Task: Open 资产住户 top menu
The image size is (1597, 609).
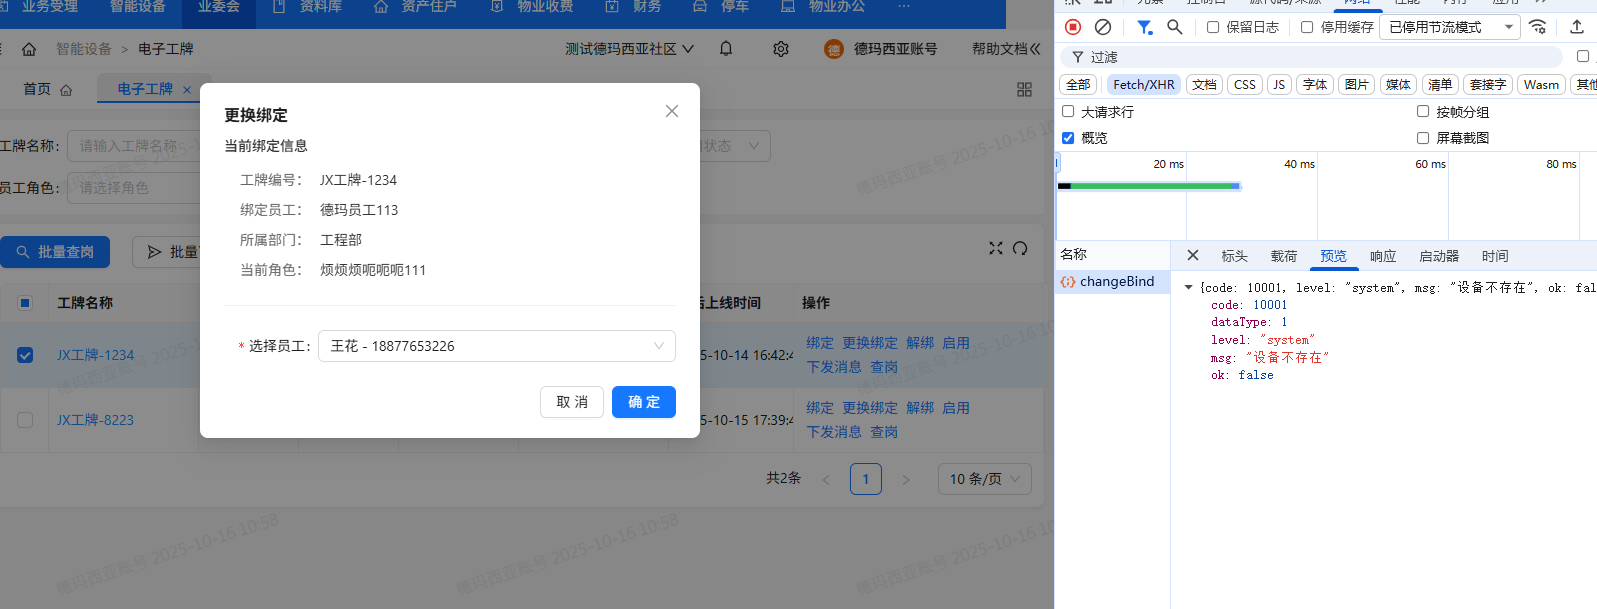Action: [x=415, y=7]
